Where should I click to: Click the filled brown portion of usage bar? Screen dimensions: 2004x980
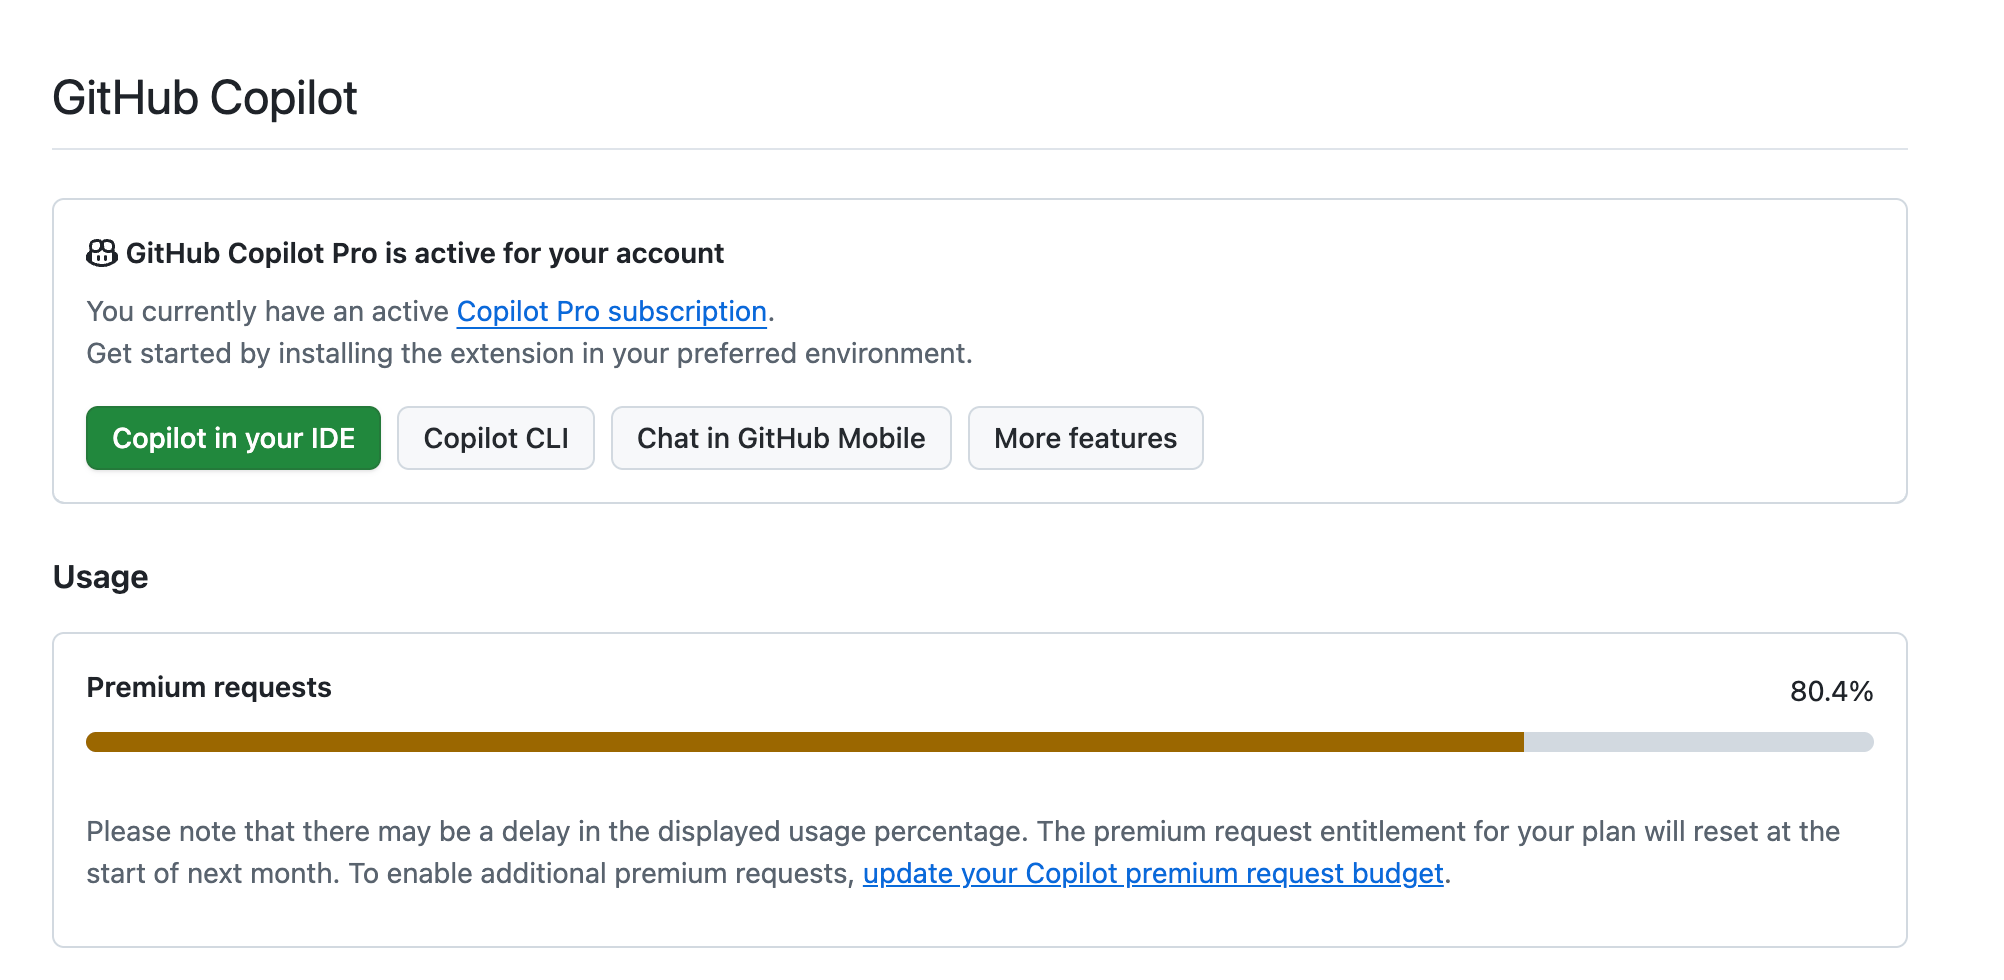click(x=800, y=742)
